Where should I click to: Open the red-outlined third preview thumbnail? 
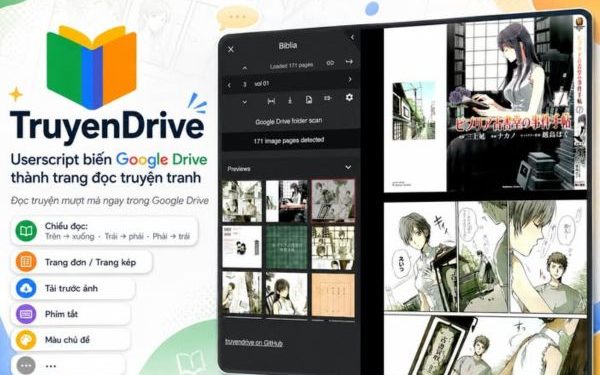pos(333,200)
